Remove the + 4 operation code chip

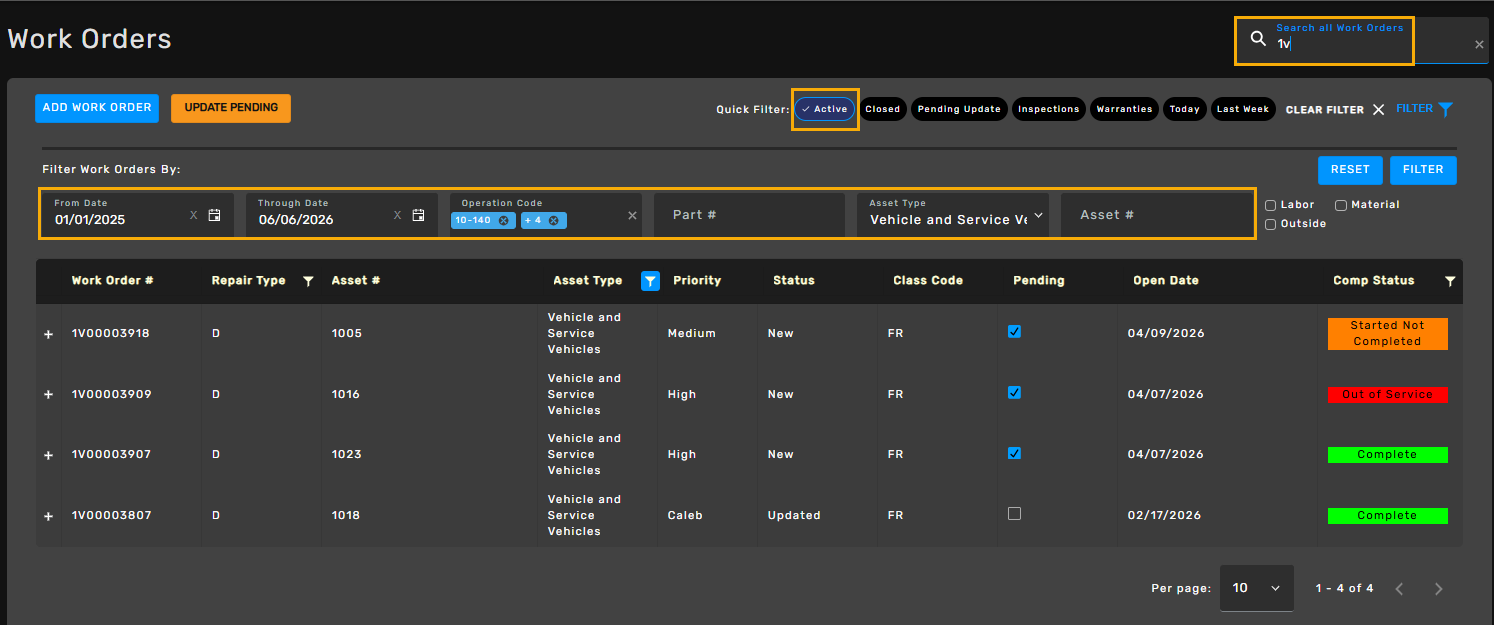[x=553, y=220]
